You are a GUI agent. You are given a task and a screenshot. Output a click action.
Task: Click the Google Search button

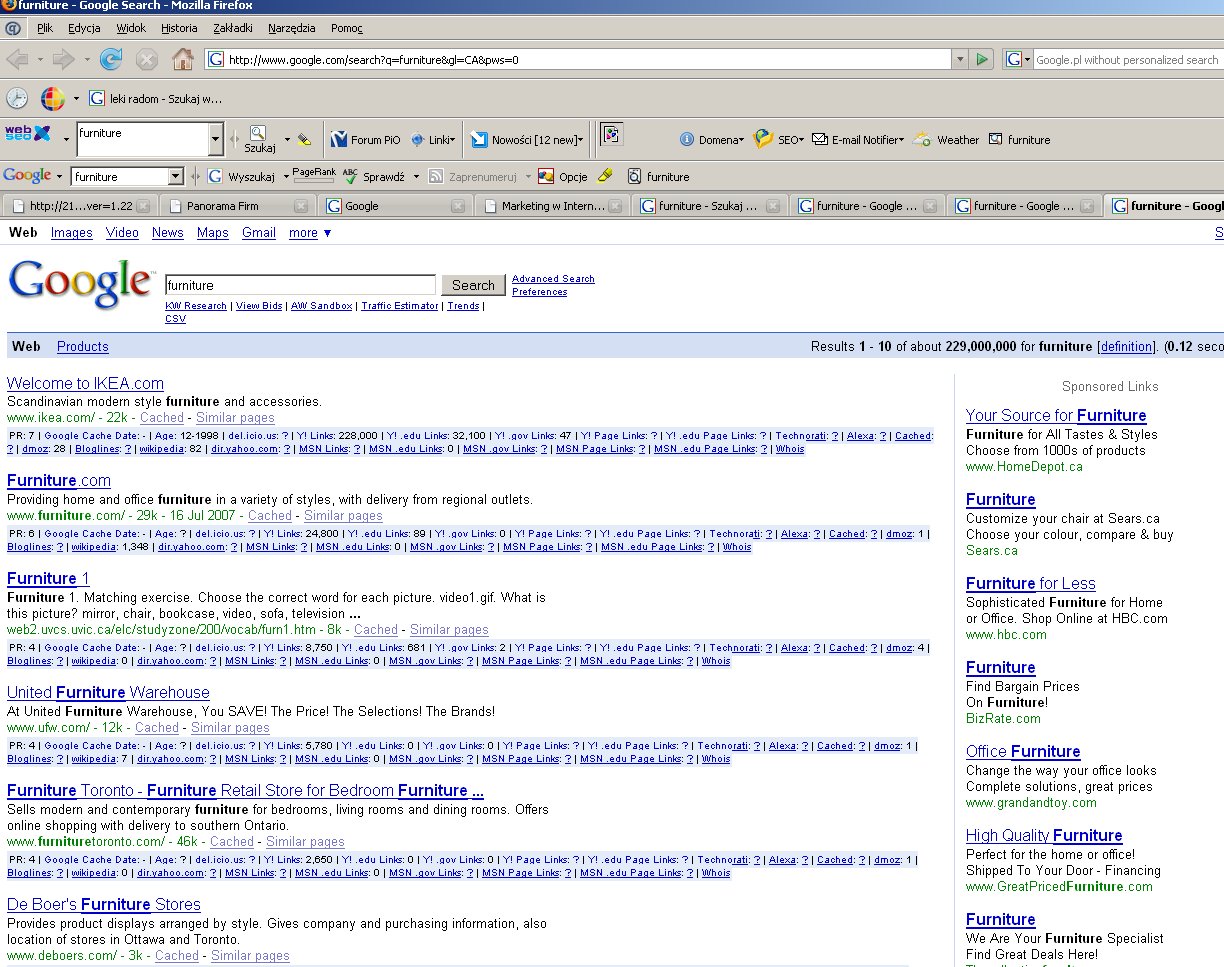pyautogui.click(x=473, y=285)
